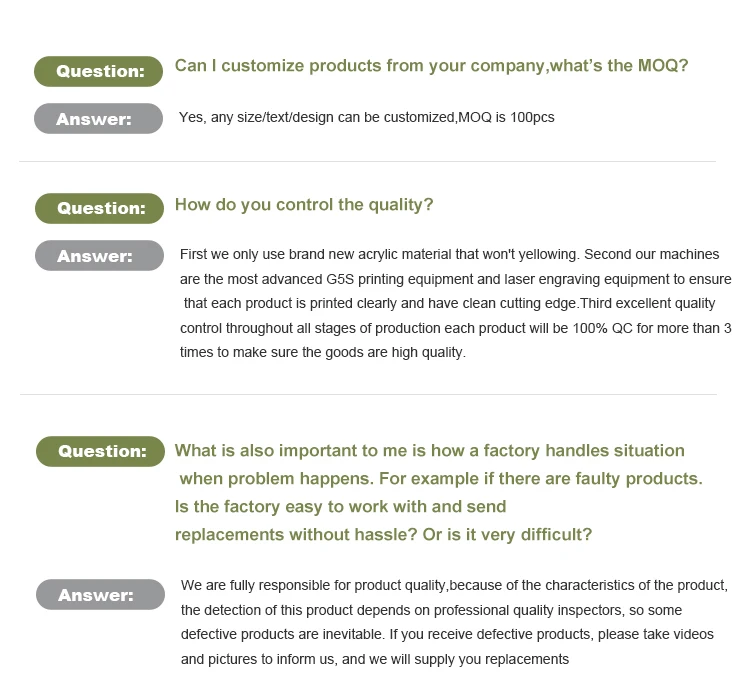Image resolution: width=750 pixels, height=700 pixels.
Task: Click the line "We are fully responsible for product quality"
Action: [x=454, y=586]
